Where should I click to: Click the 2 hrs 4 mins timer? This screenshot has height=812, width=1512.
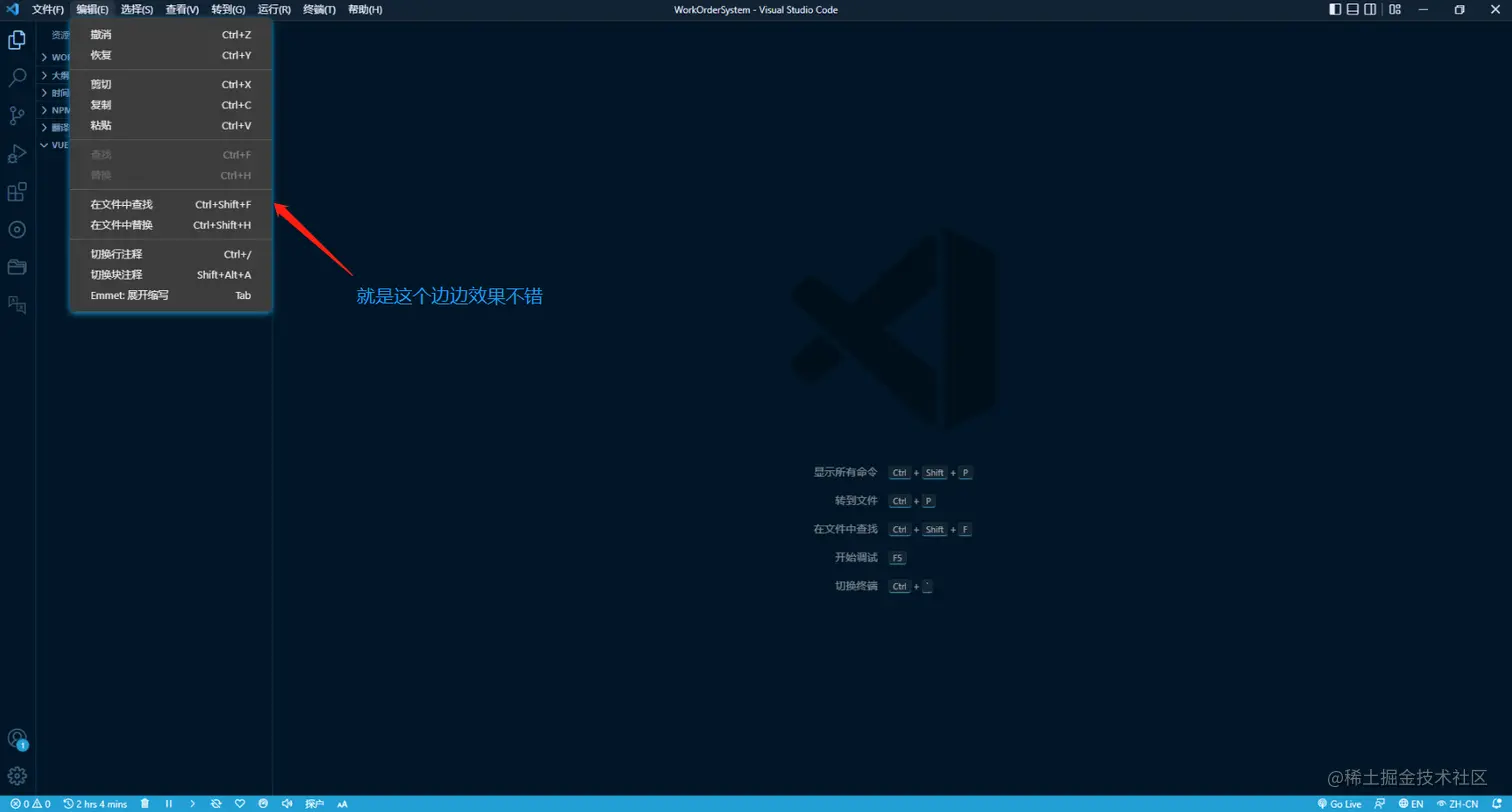pos(95,804)
